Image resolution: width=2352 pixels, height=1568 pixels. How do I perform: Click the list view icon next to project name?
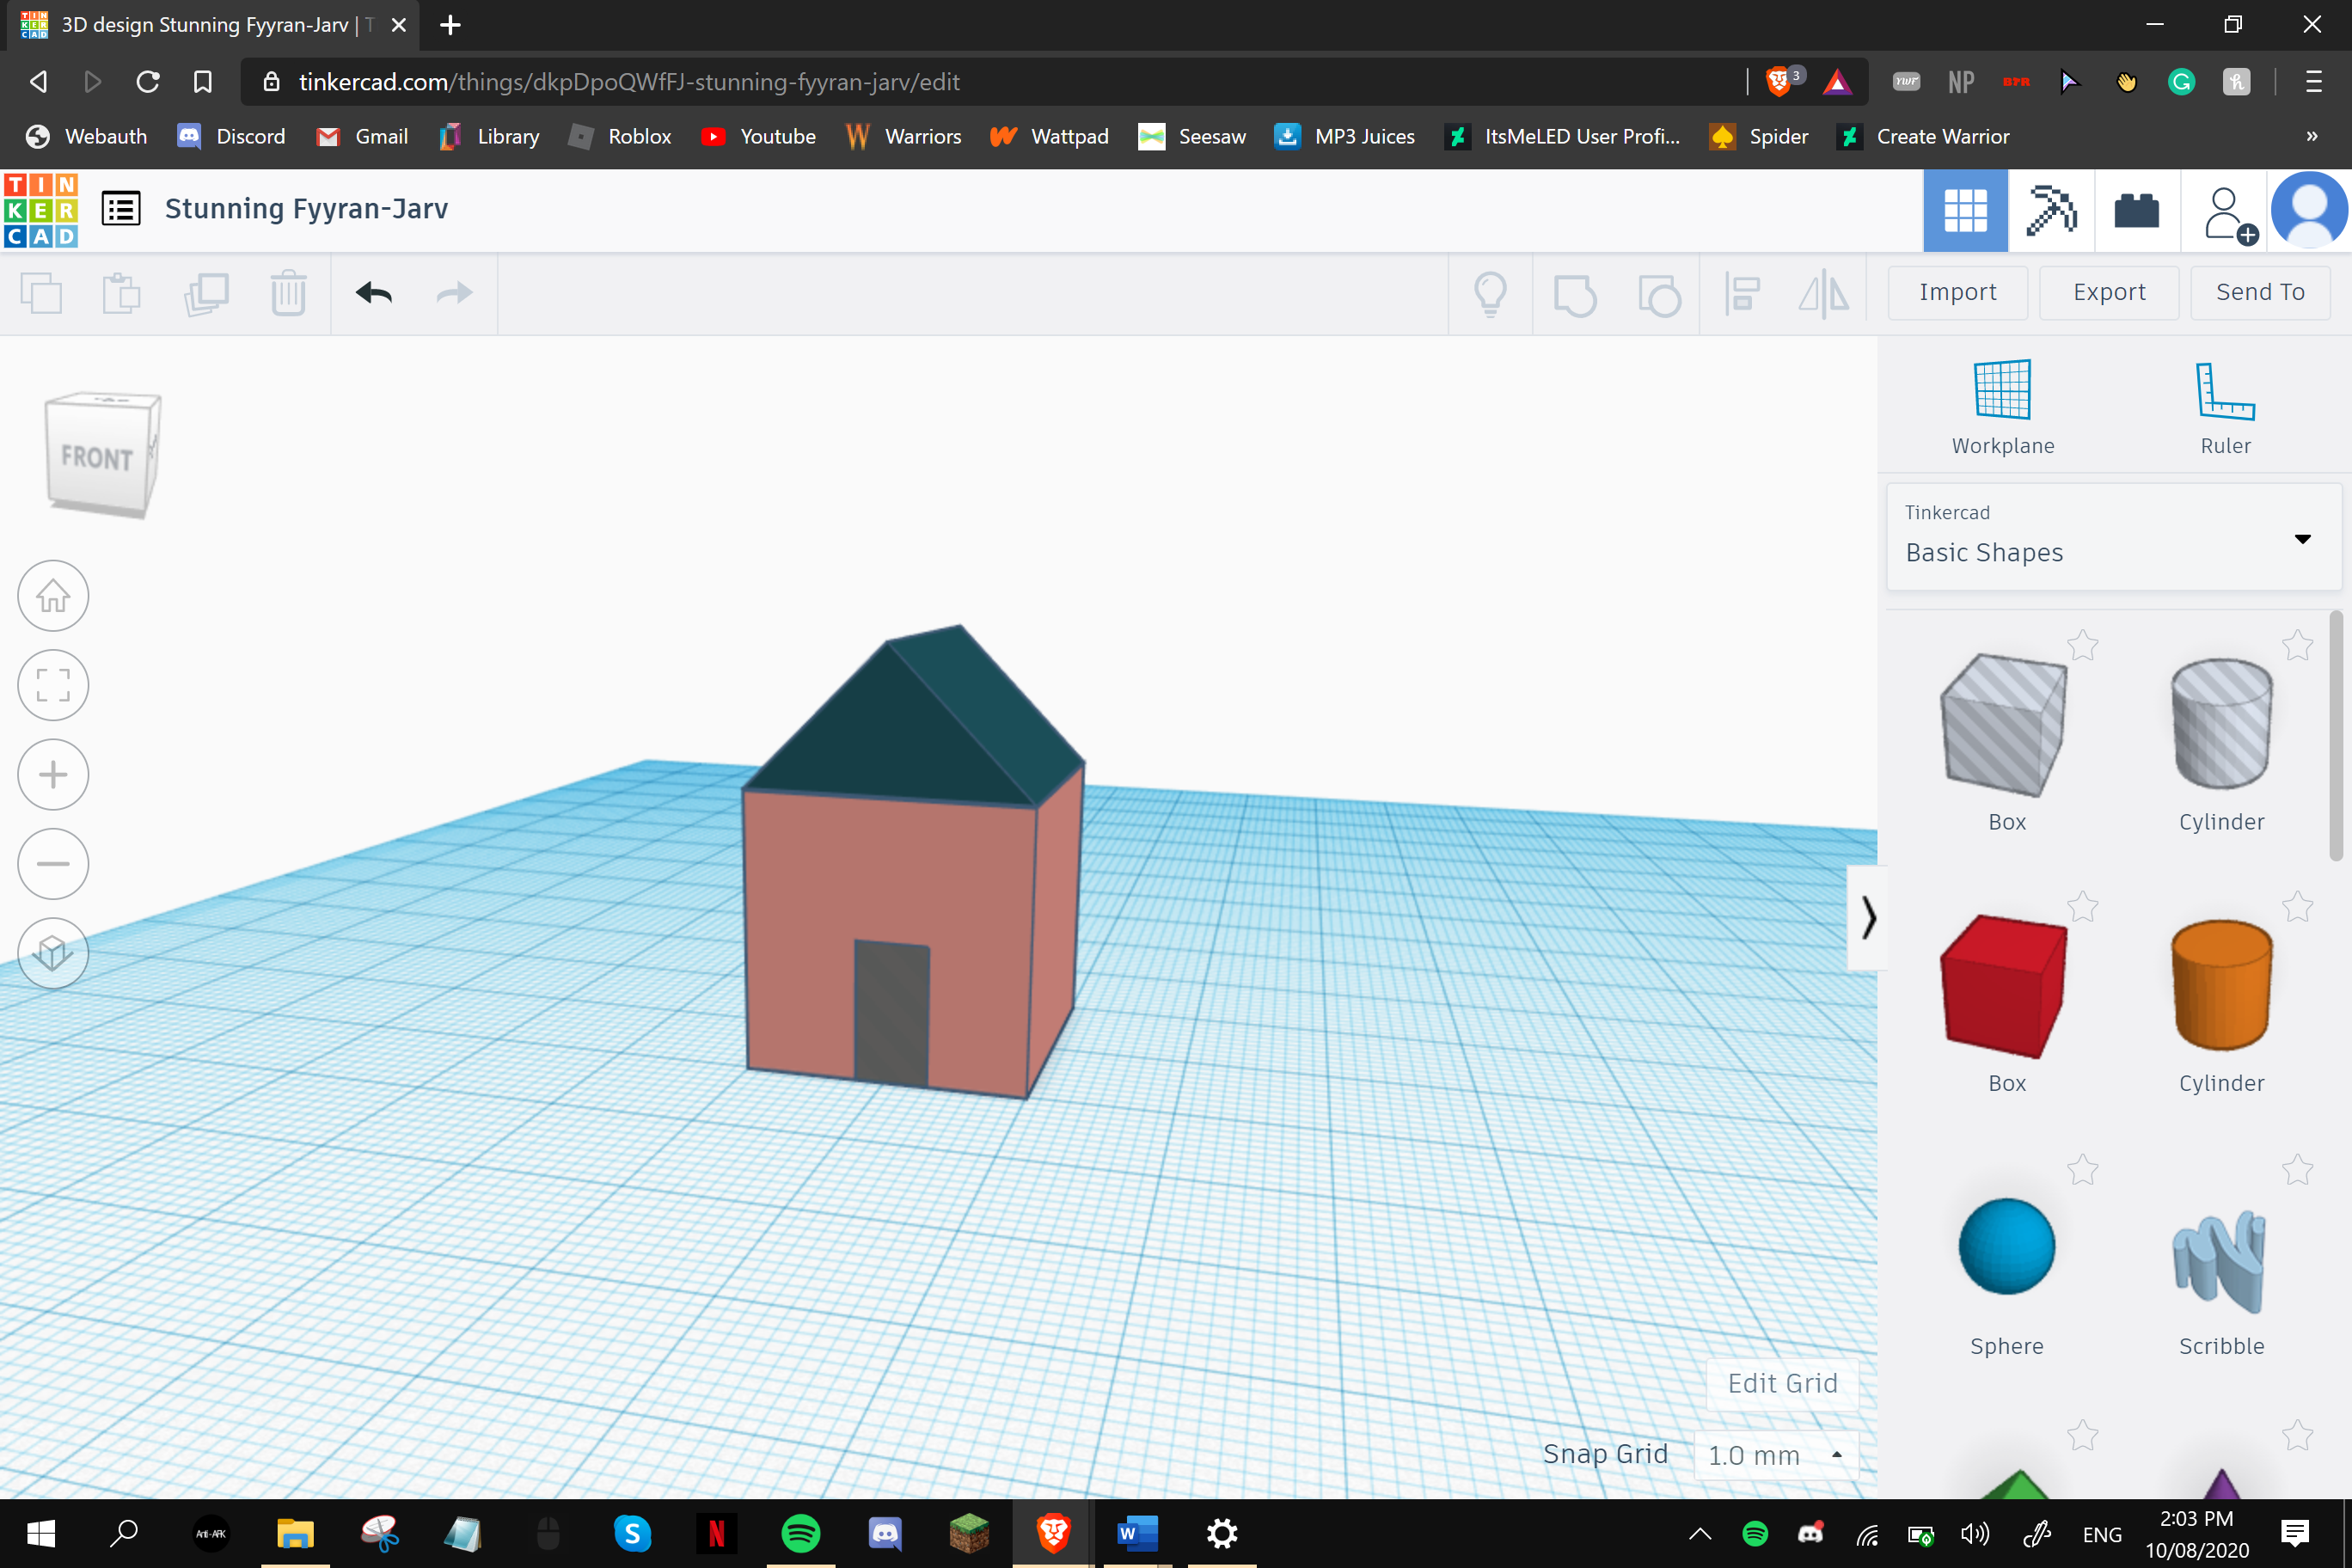120,208
